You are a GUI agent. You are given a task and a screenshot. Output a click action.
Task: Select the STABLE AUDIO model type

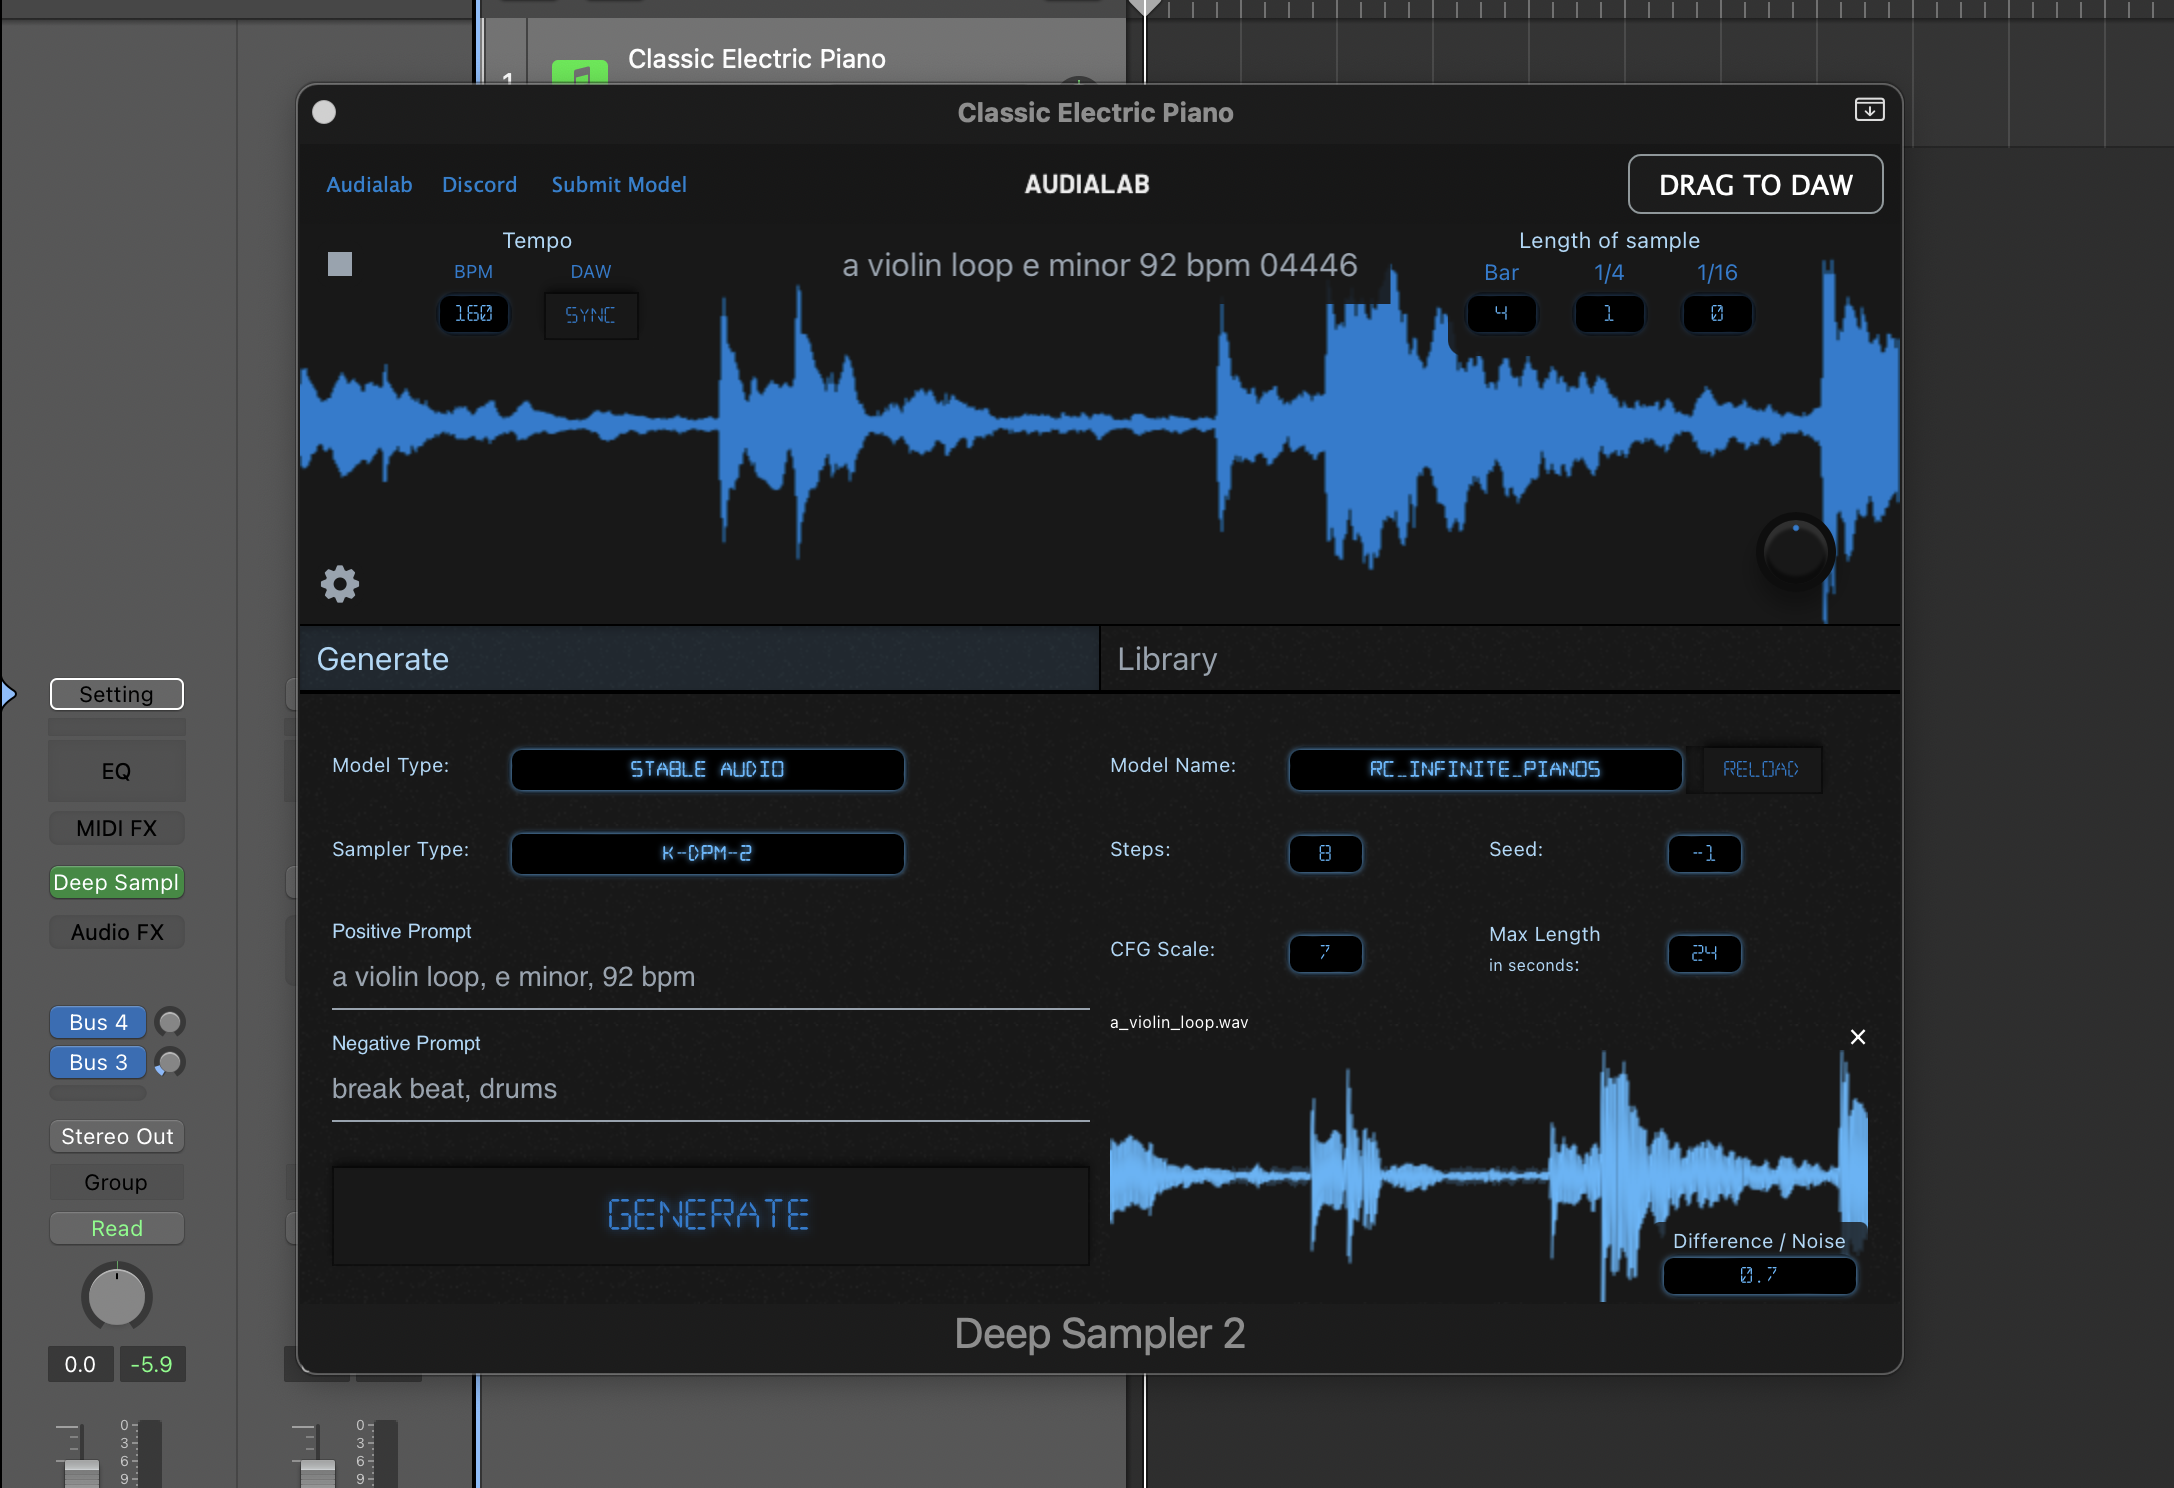pos(709,766)
